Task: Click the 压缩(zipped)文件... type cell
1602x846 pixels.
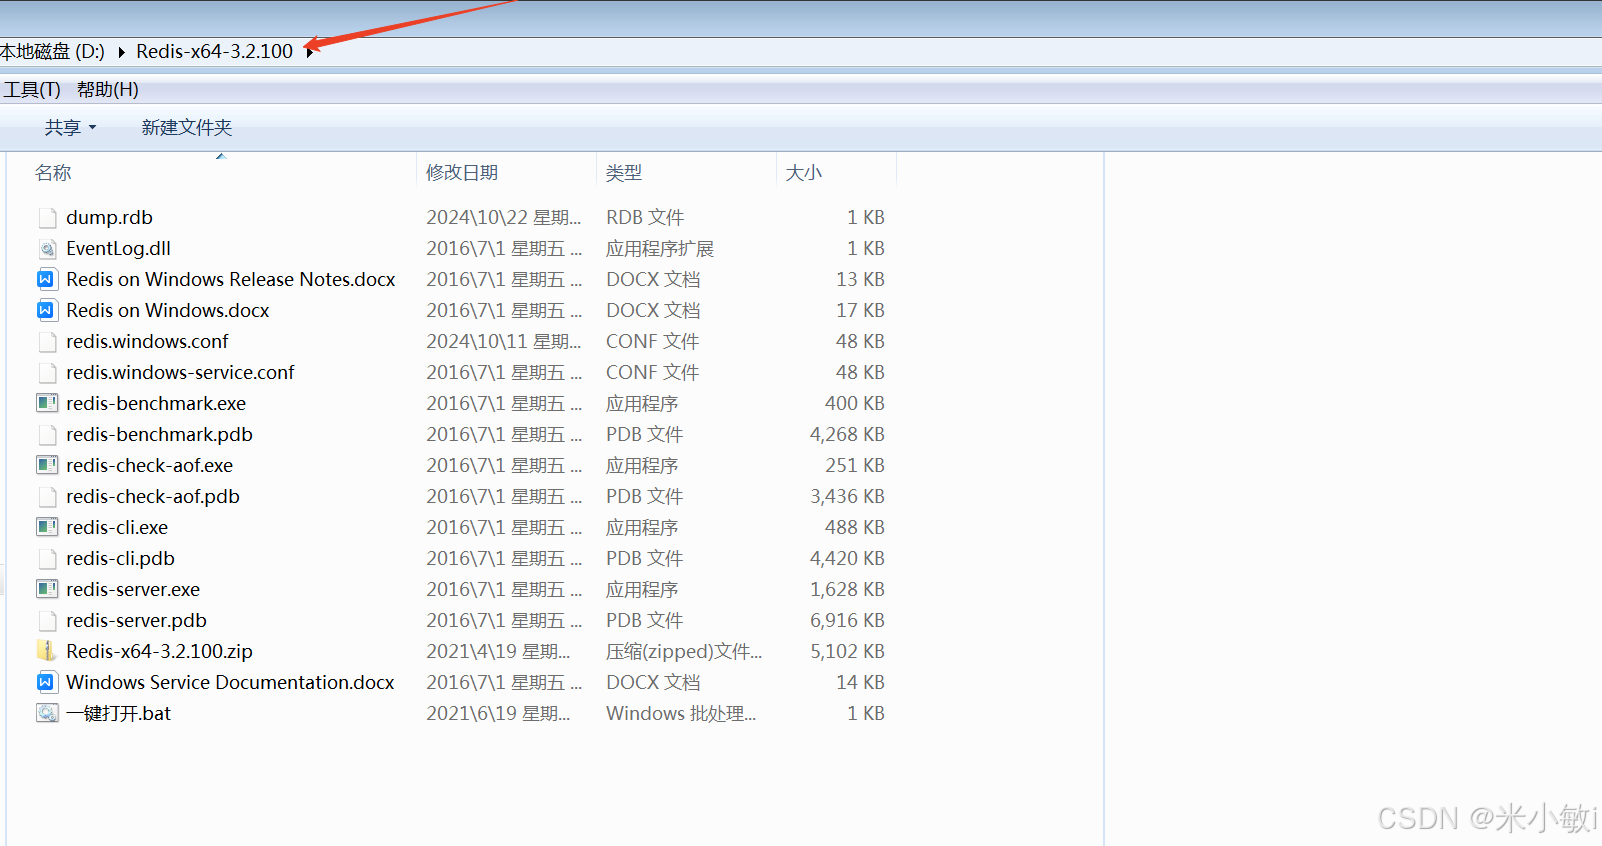Action: (x=684, y=652)
